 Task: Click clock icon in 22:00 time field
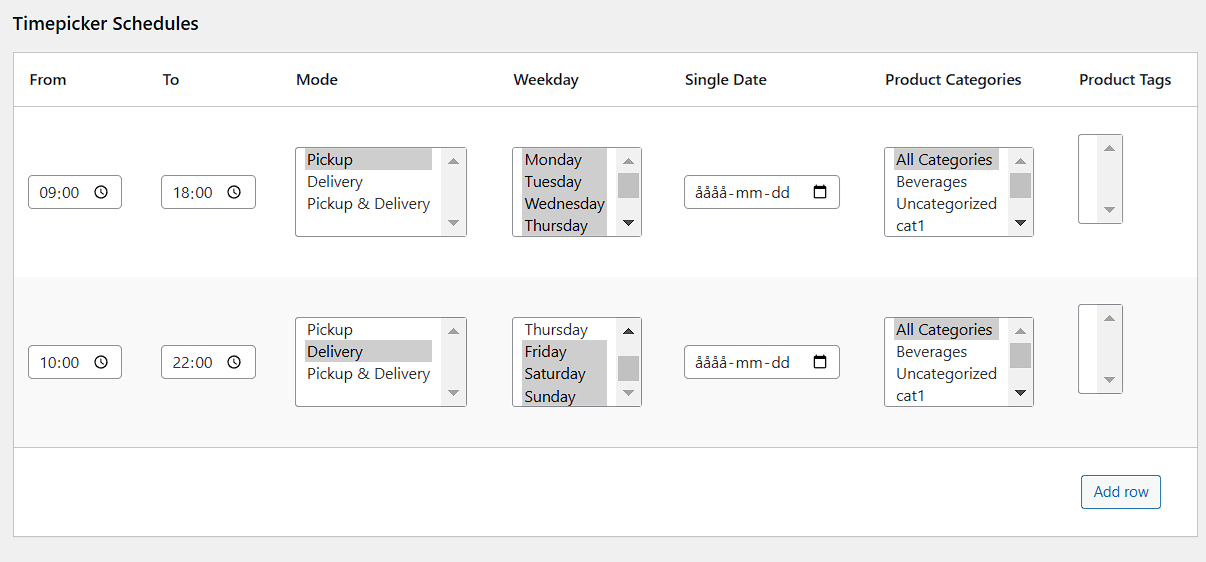[234, 363]
